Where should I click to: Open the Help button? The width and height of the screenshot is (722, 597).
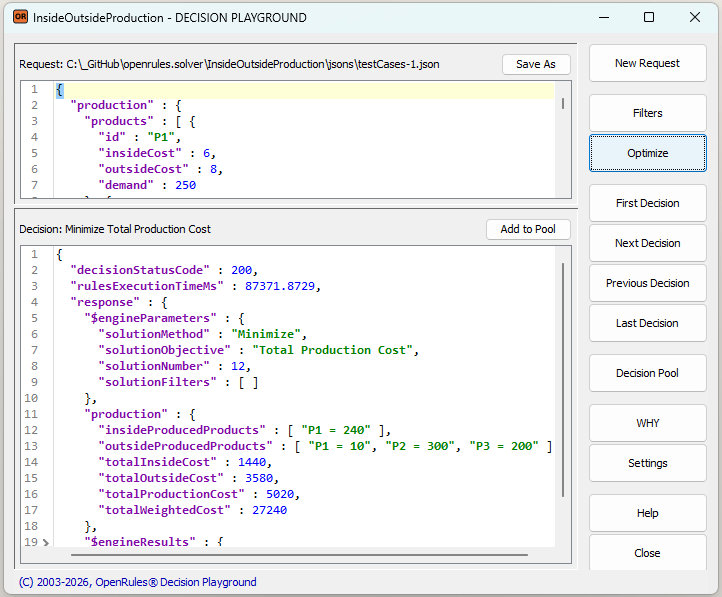pyautogui.click(x=647, y=513)
